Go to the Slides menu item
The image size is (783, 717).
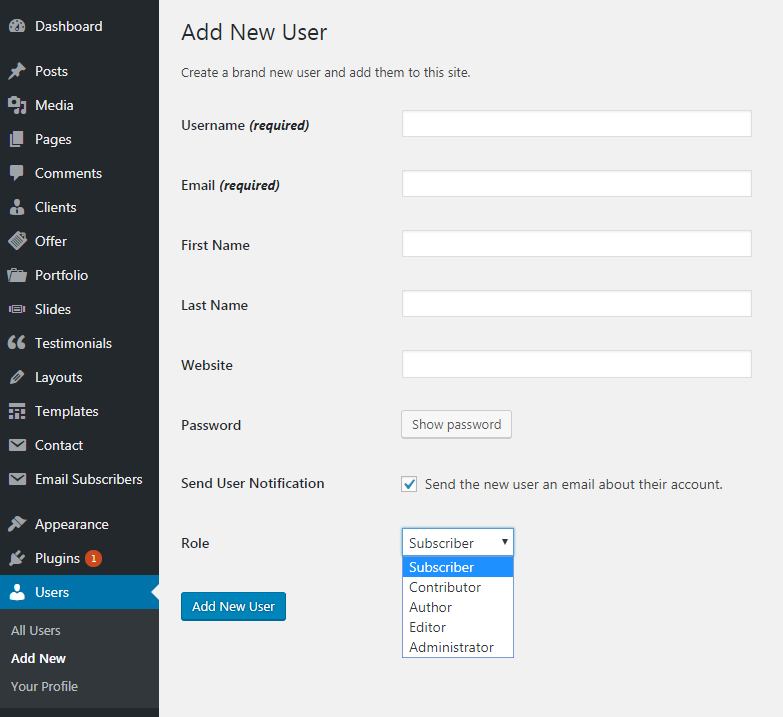click(x=79, y=309)
